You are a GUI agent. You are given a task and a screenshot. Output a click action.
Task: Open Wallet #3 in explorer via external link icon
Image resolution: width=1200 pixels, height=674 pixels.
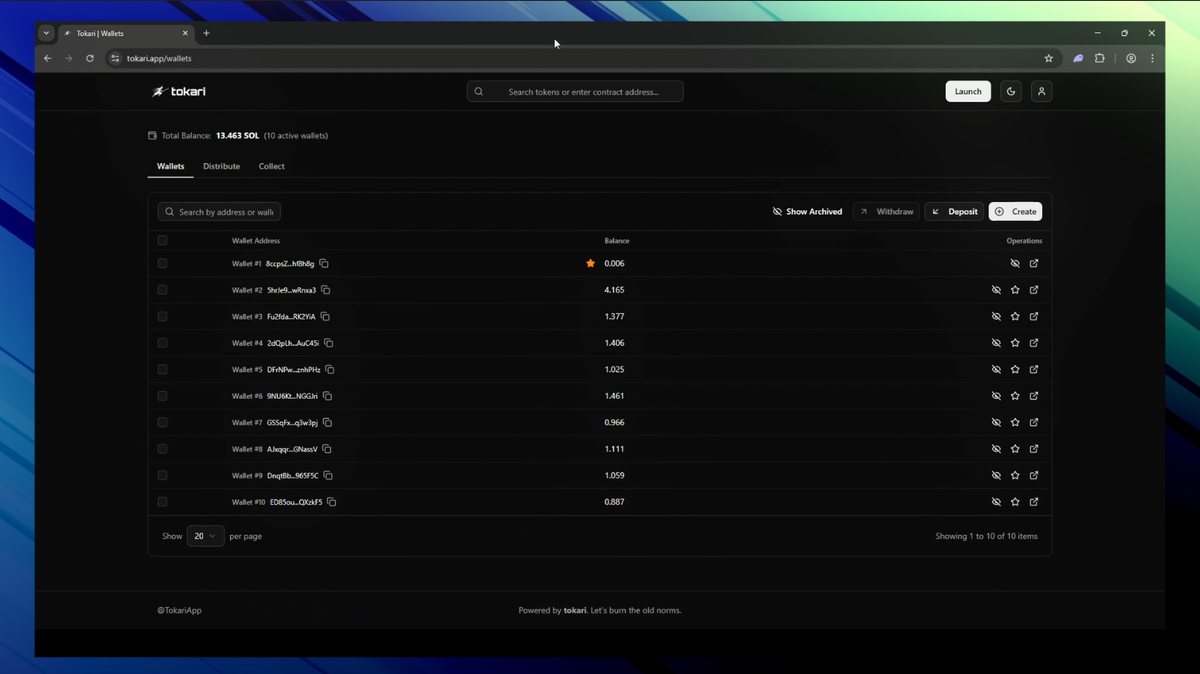(x=1034, y=316)
